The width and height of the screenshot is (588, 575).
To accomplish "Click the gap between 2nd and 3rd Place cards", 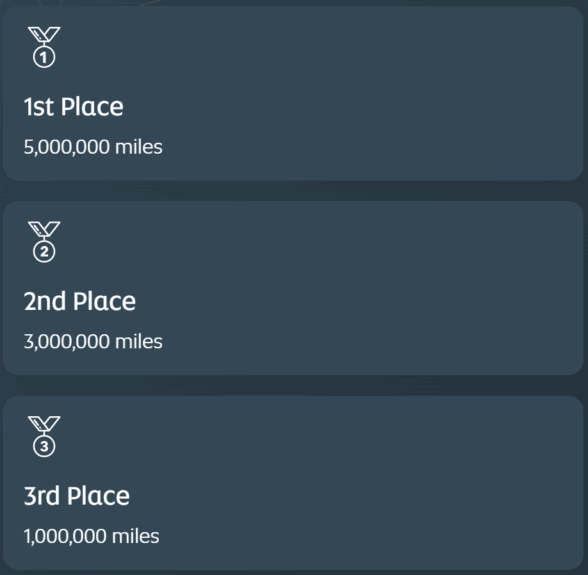I will click(293, 386).
